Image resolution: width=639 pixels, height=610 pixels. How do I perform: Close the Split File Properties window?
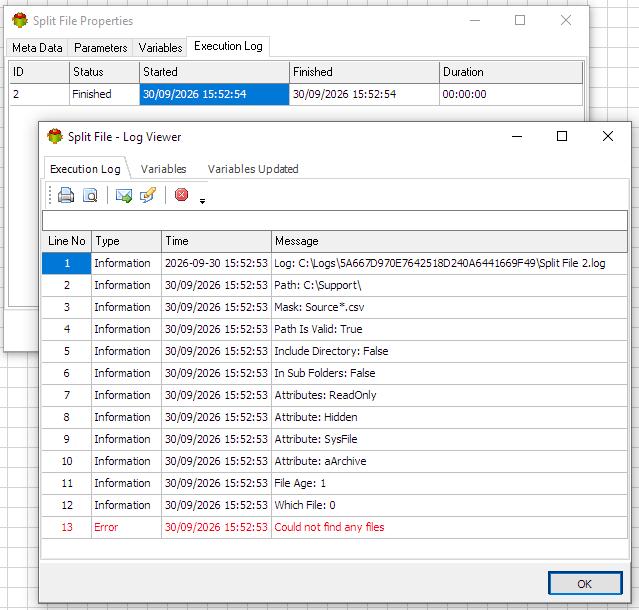[x=566, y=20]
